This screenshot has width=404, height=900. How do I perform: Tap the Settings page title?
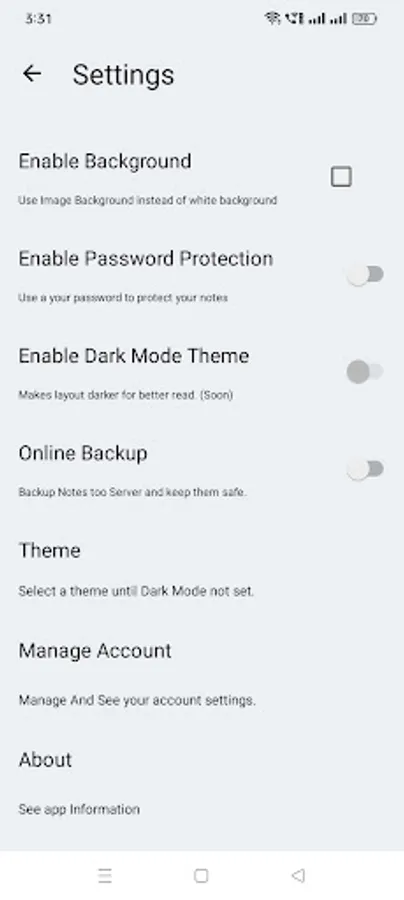pos(123,75)
